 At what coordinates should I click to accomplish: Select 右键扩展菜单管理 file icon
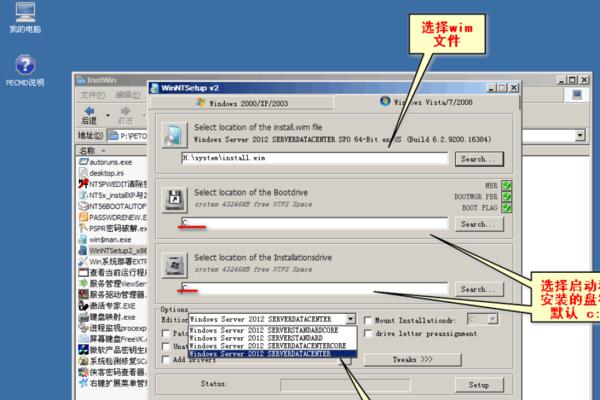(x=83, y=383)
